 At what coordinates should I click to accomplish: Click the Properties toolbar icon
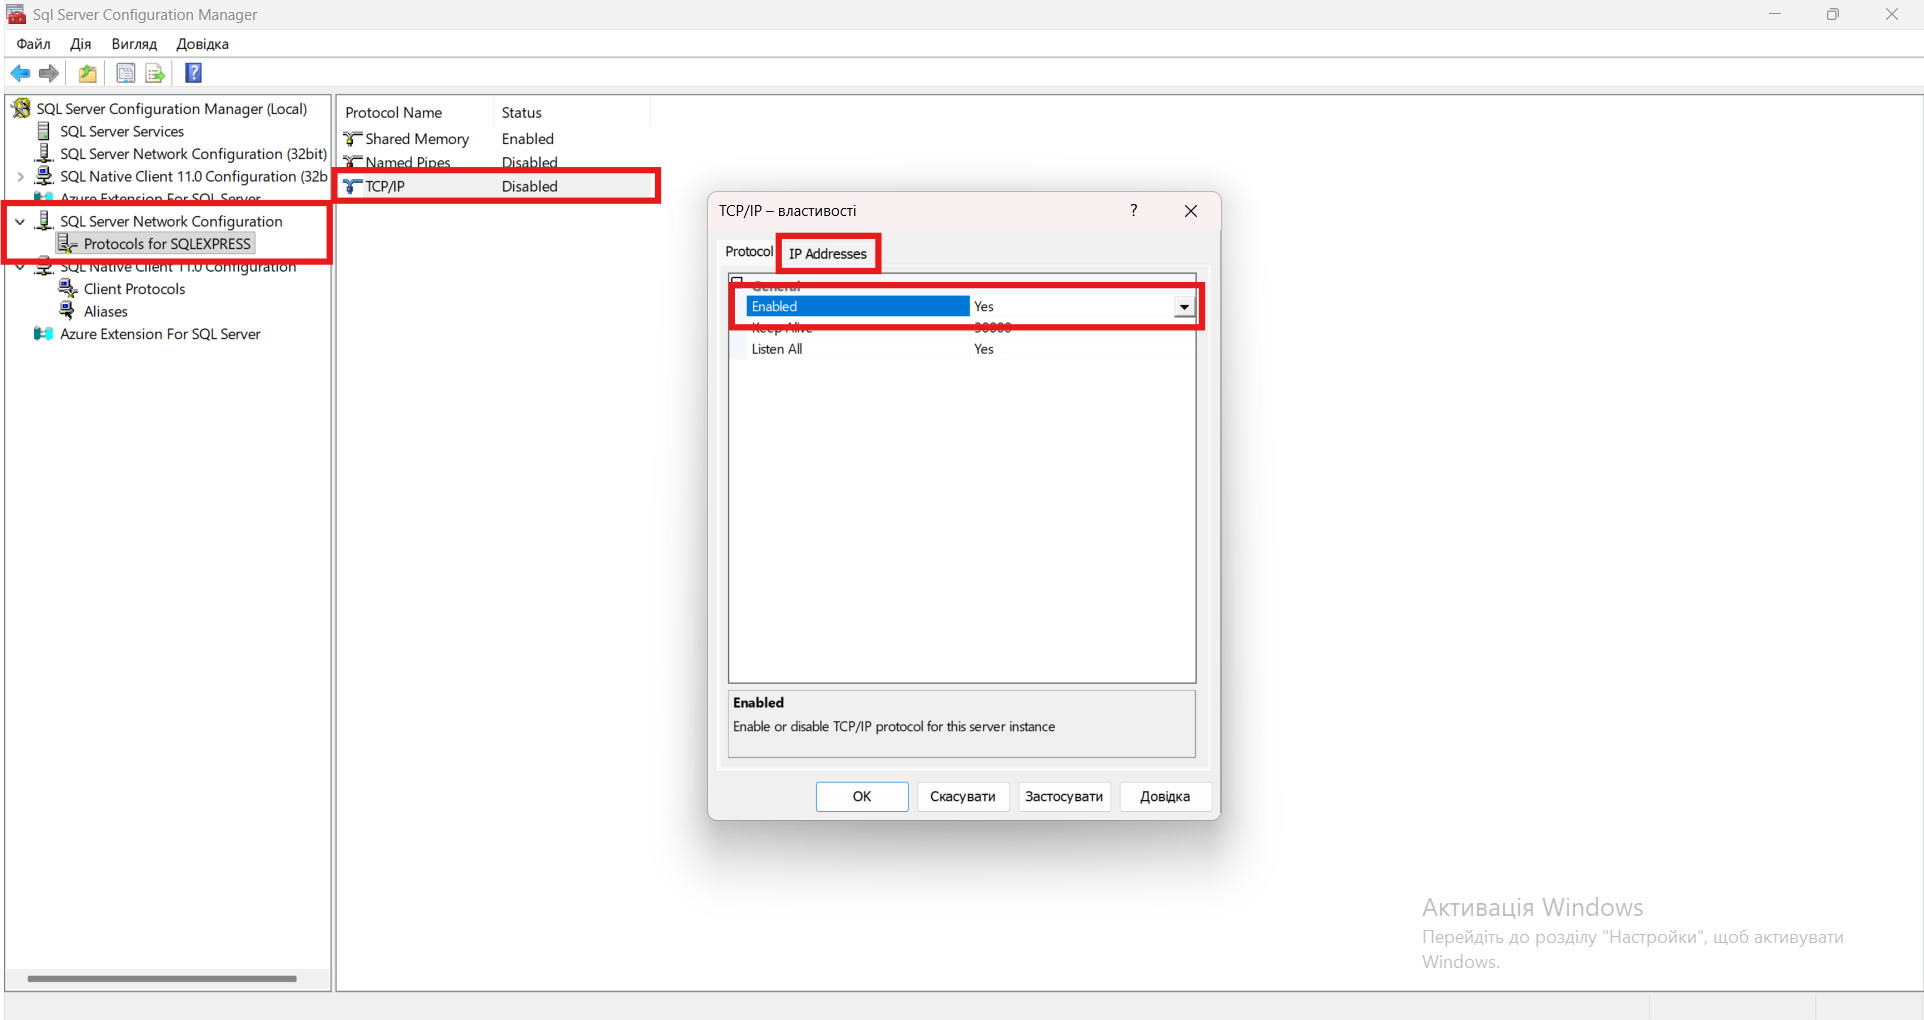[126, 73]
